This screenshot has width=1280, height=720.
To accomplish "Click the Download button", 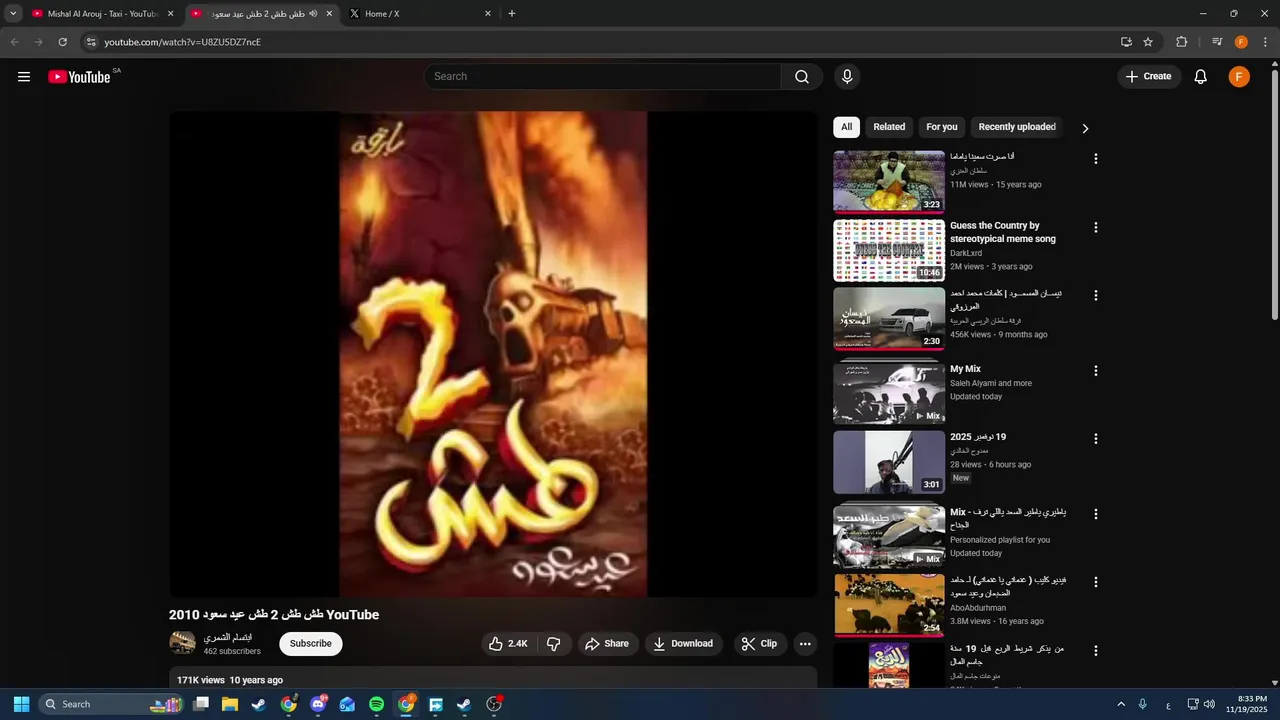I will [683, 644].
